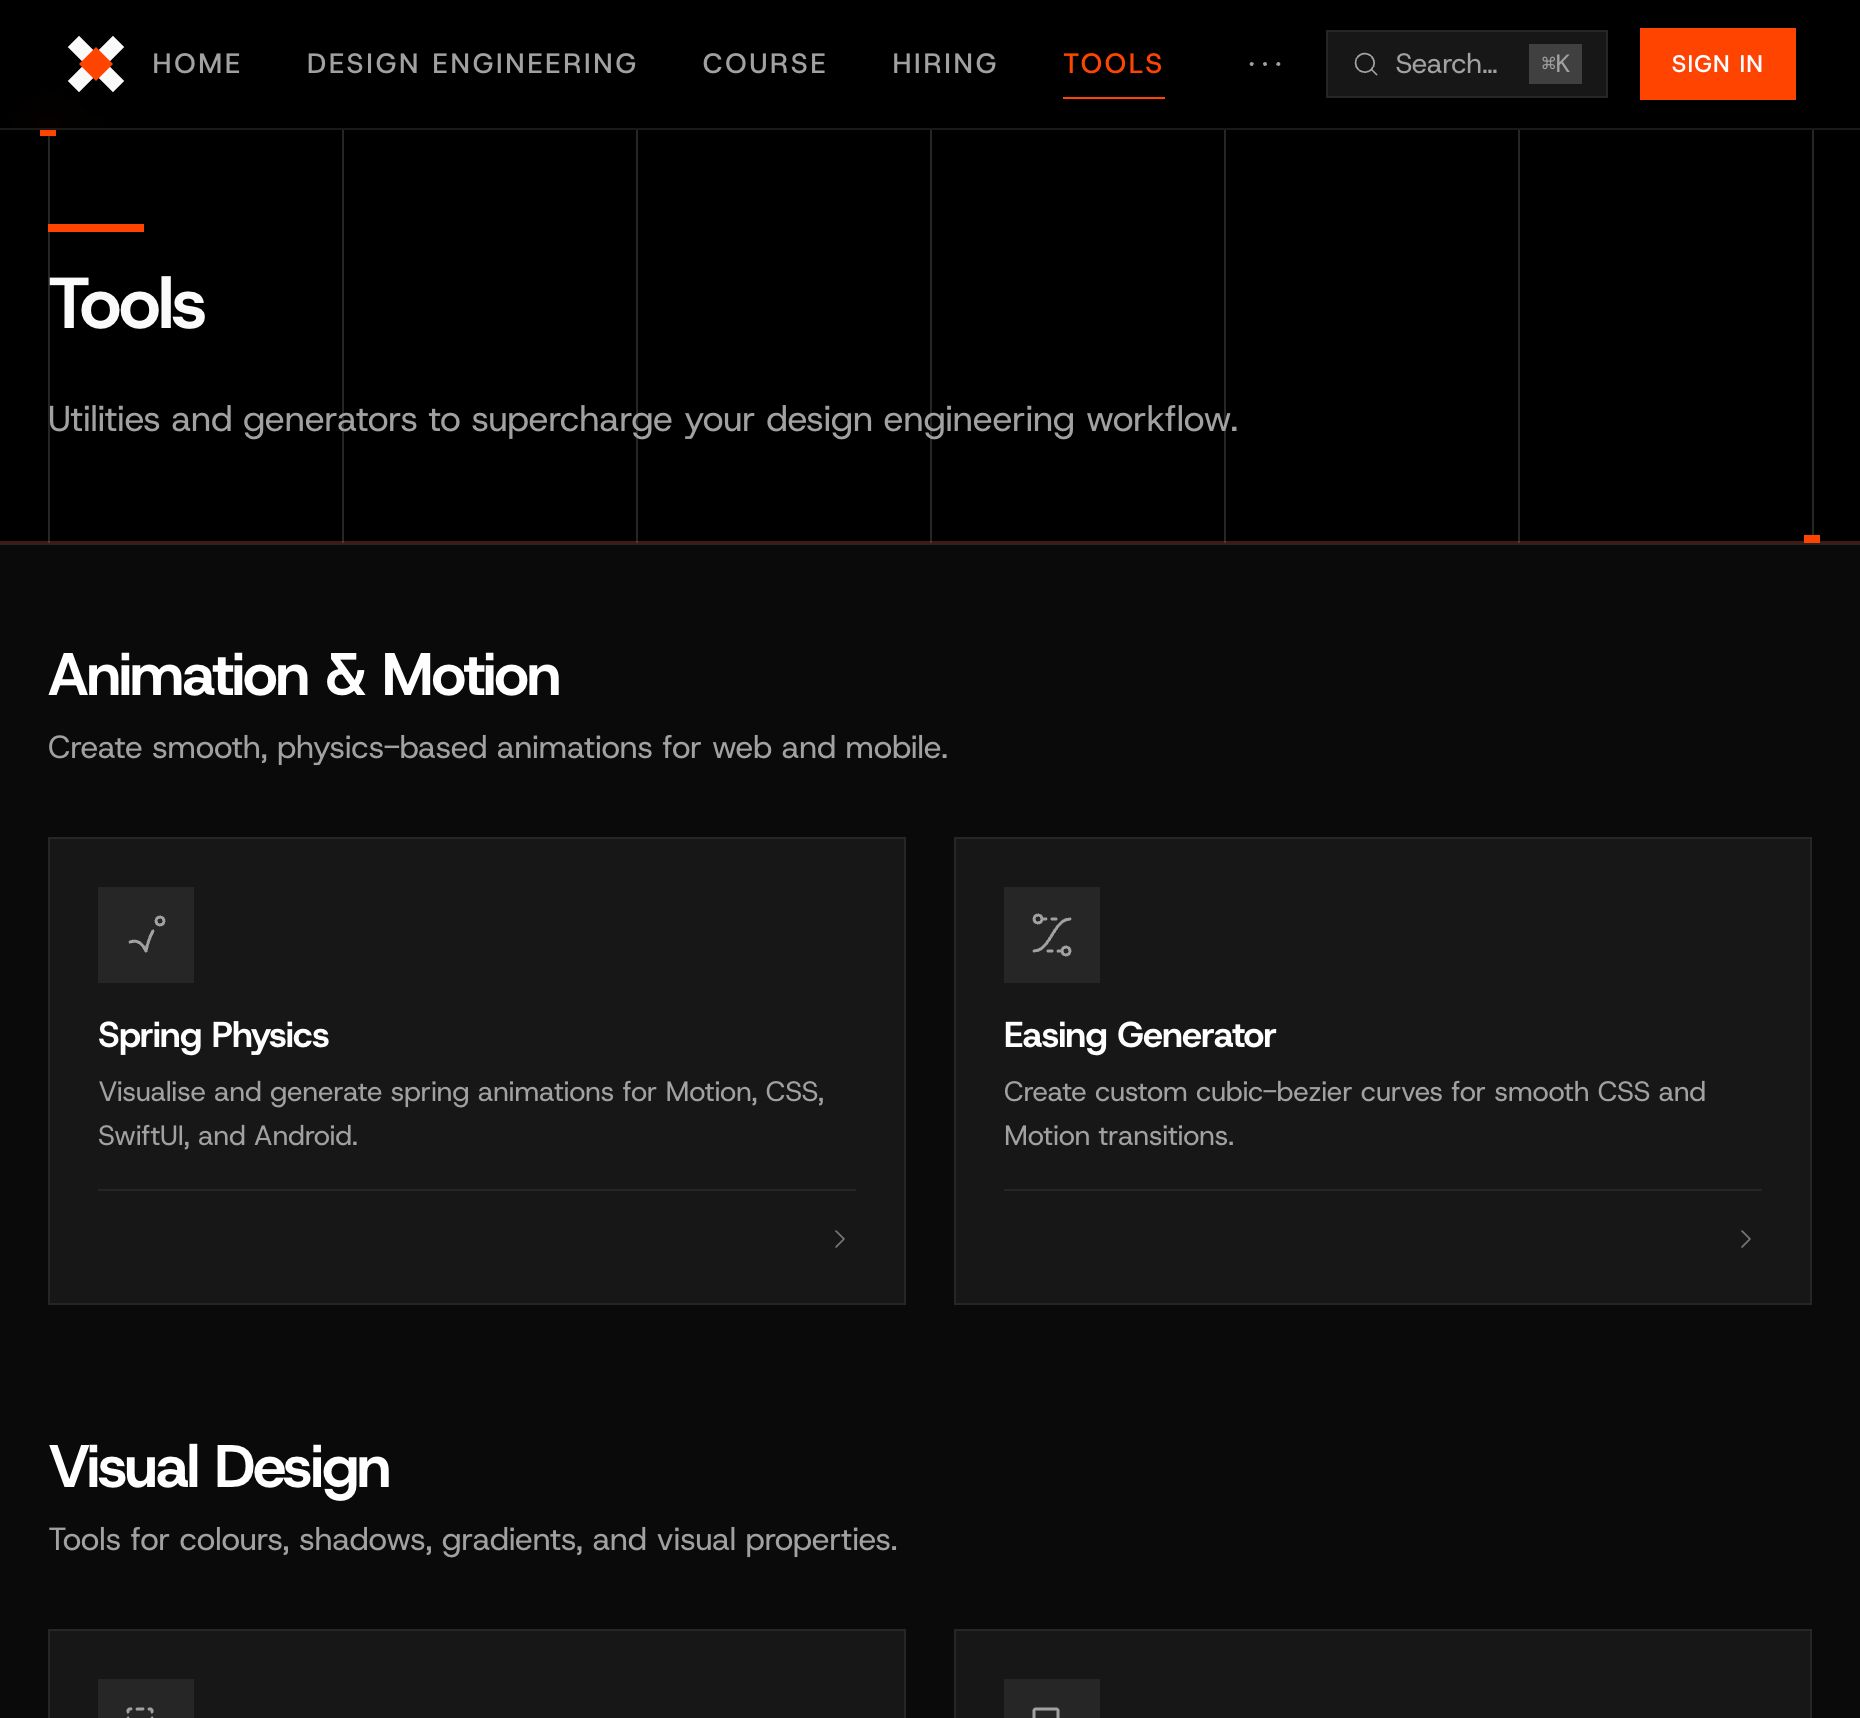This screenshot has width=1860, height=1718.
Task: Click the Animation & Motion heading
Action: tap(304, 676)
